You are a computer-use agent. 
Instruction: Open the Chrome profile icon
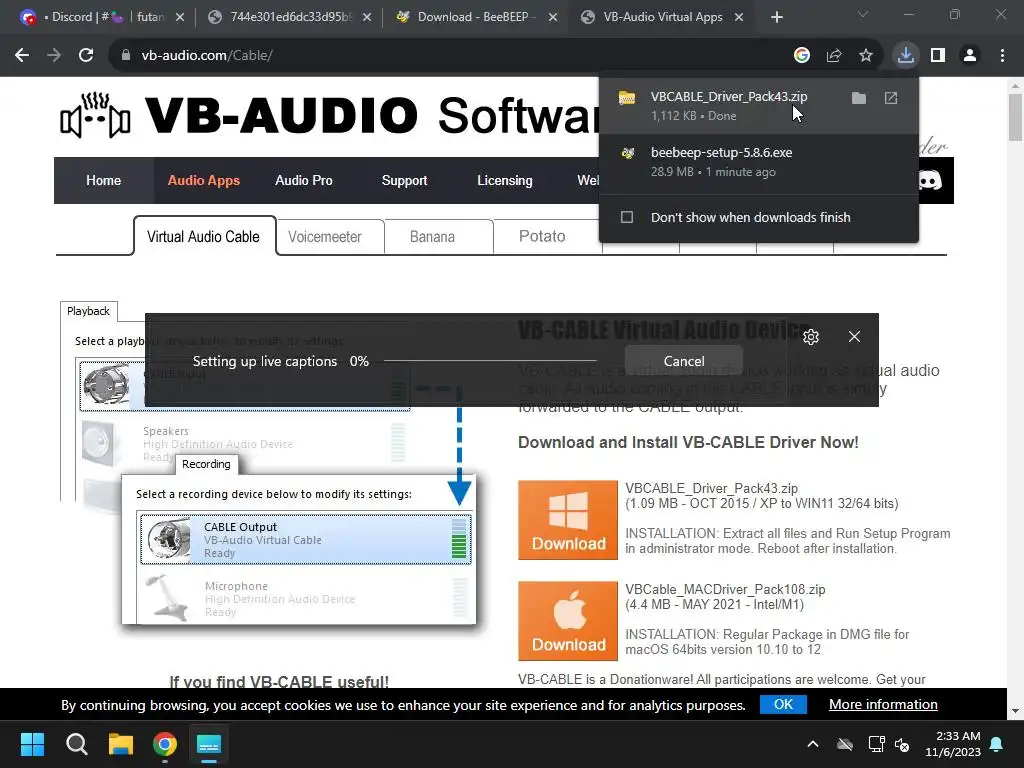pyautogui.click(x=970, y=56)
